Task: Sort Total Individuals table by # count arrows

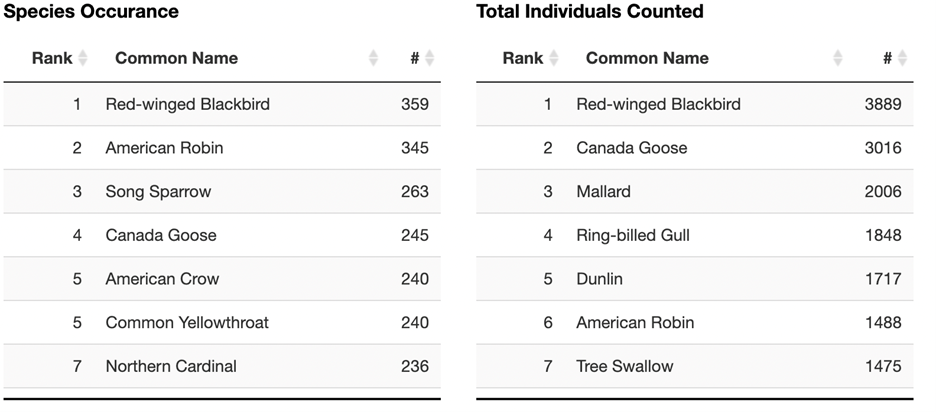Action: [x=903, y=59]
